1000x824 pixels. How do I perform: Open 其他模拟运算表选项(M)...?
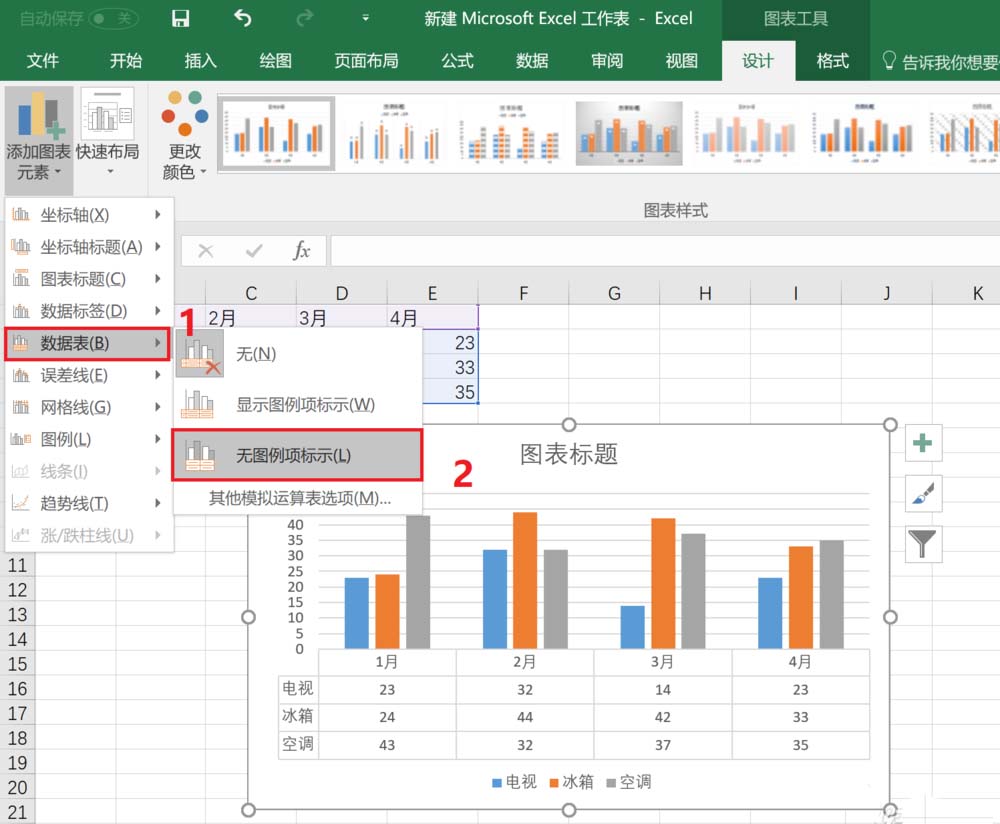(x=300, y=498)
